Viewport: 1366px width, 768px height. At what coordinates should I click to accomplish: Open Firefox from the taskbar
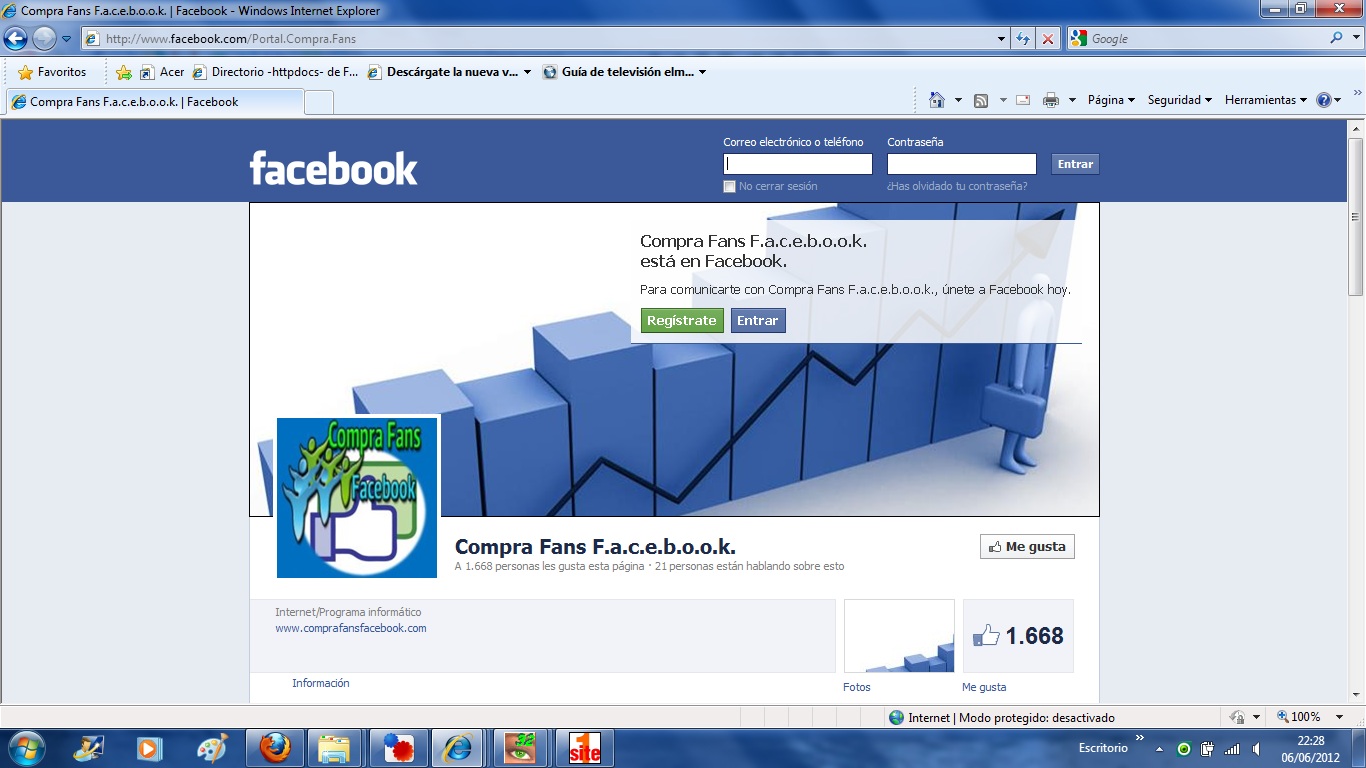coord(275,748)
